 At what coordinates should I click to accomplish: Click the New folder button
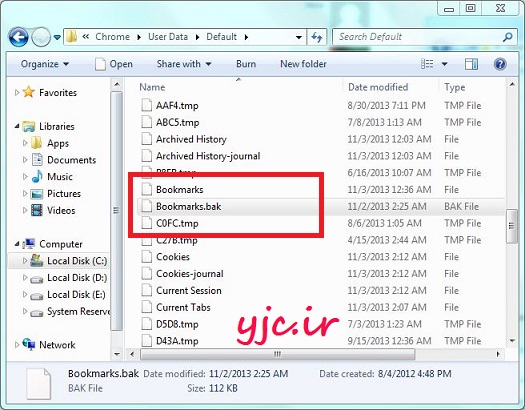point(303,64)
